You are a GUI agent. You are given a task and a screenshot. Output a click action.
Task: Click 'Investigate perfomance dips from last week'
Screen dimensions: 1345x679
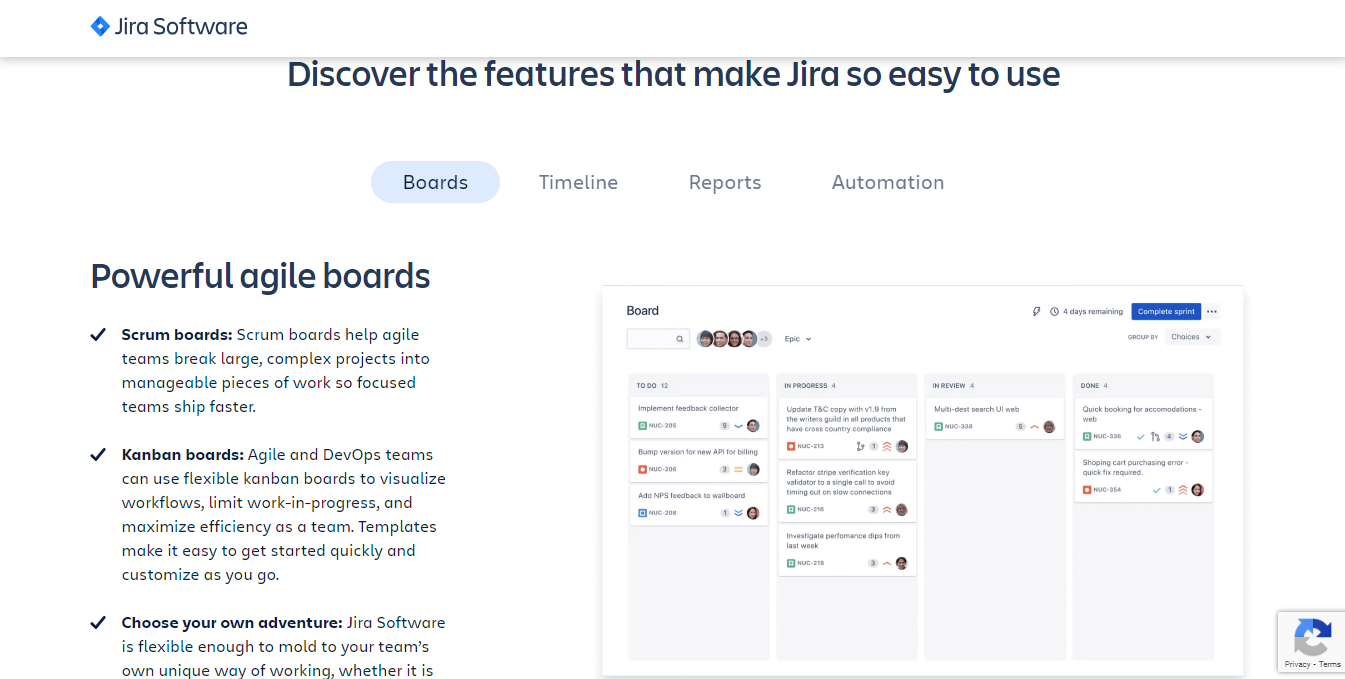pos(843,541)
